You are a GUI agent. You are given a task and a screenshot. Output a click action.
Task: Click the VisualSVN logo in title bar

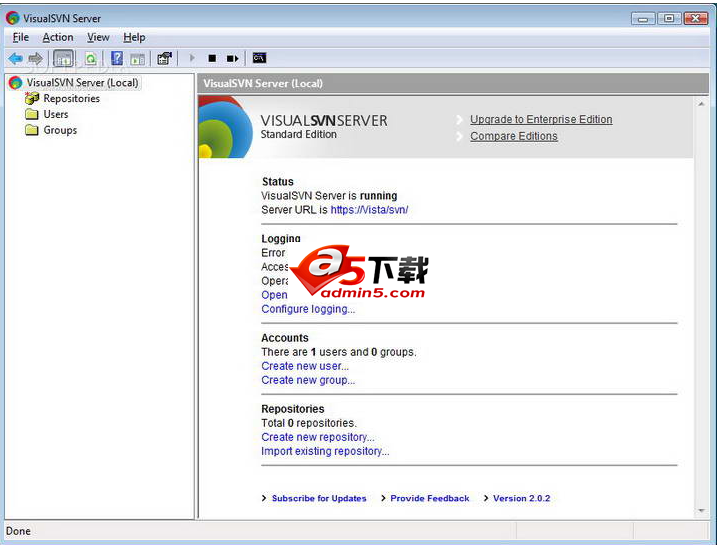(x=12, y=18)
